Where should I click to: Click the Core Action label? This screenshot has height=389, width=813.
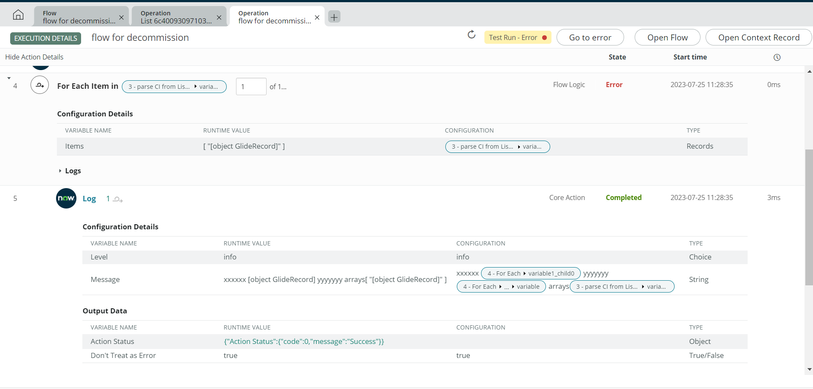[567, 198]
